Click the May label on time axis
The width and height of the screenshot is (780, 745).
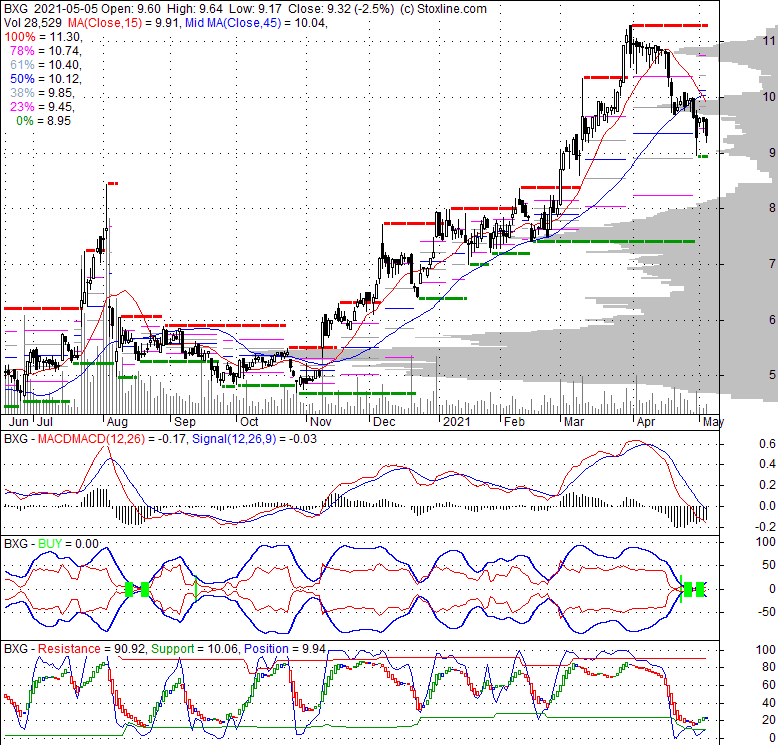(713, 422)
